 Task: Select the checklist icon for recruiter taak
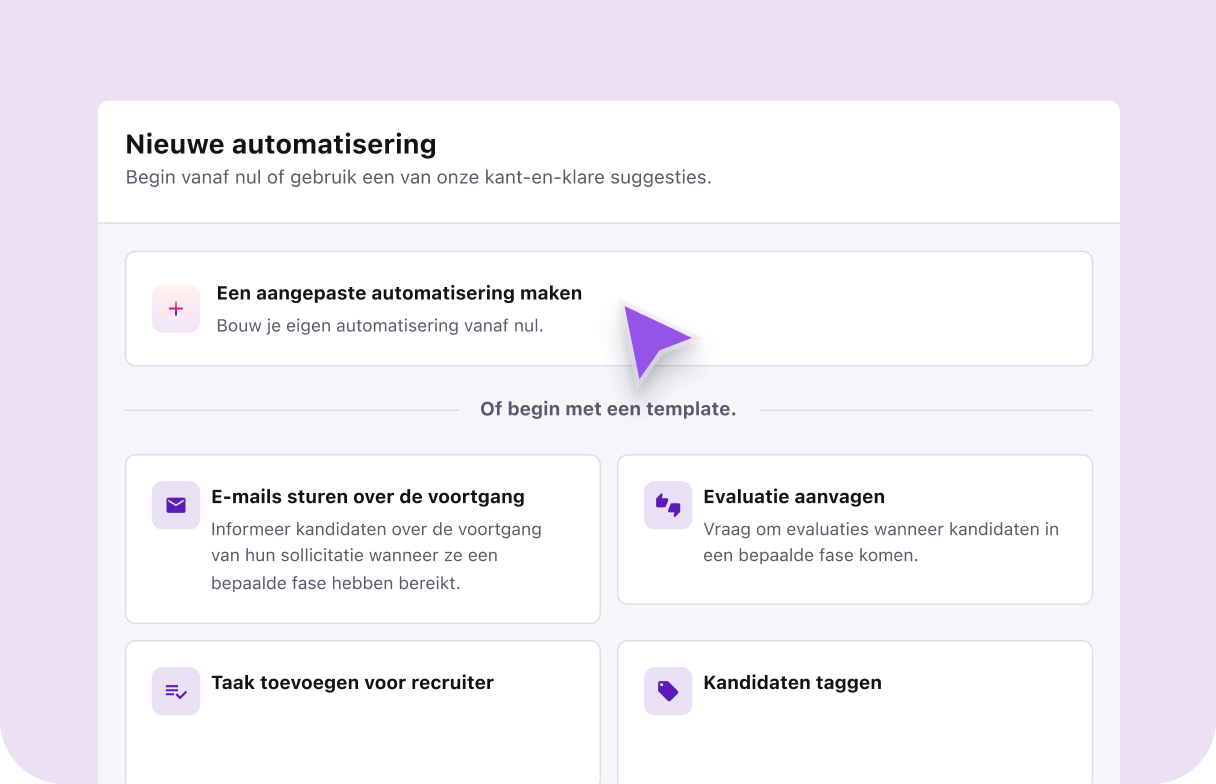[x=176, y=691]
